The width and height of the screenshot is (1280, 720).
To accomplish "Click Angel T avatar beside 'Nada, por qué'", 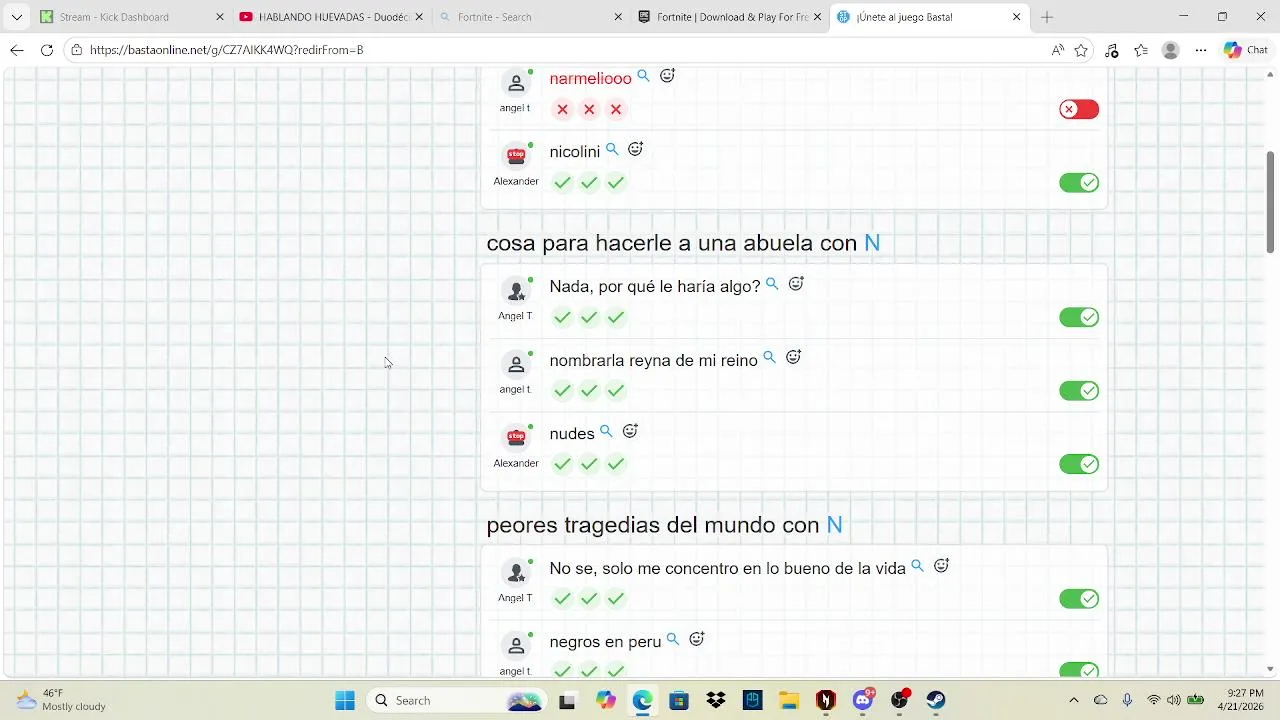I will [516, 291].
